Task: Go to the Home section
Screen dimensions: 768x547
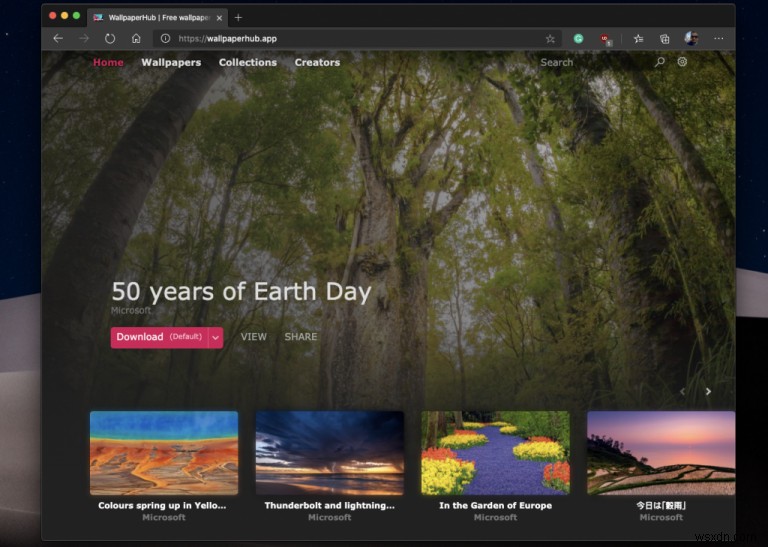Action: coord(108,62)
